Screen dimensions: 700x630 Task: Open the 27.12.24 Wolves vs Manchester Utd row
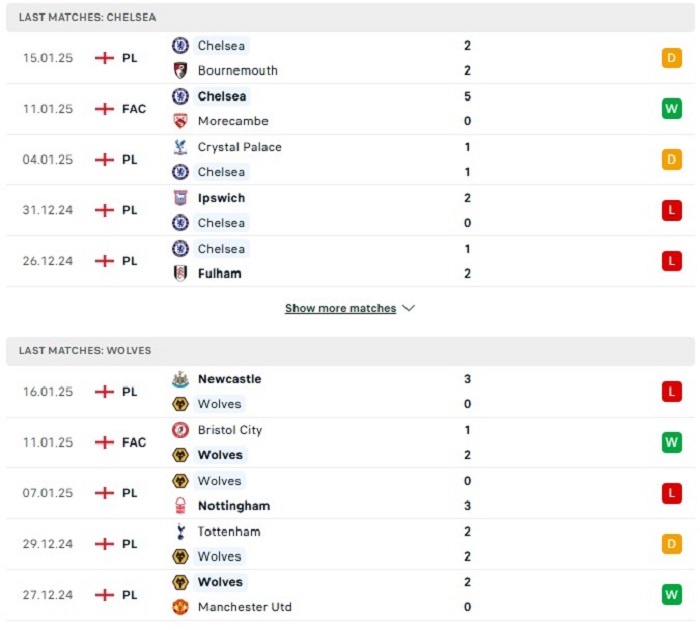(350, 595)
